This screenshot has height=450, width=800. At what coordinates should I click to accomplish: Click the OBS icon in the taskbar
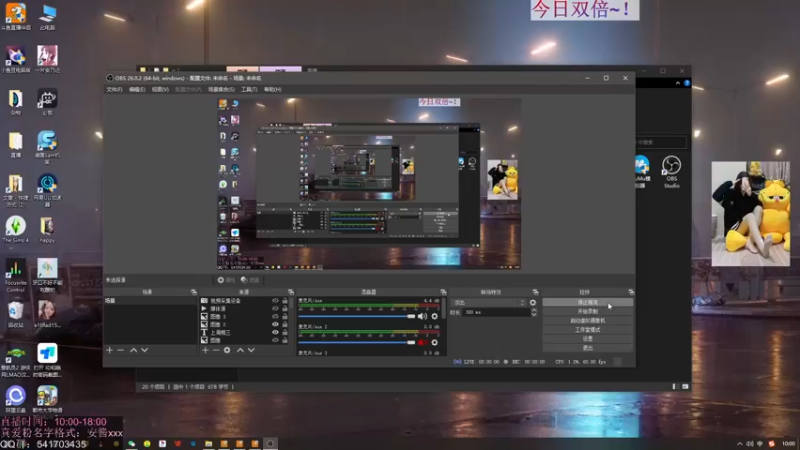[x=270, y=444]
